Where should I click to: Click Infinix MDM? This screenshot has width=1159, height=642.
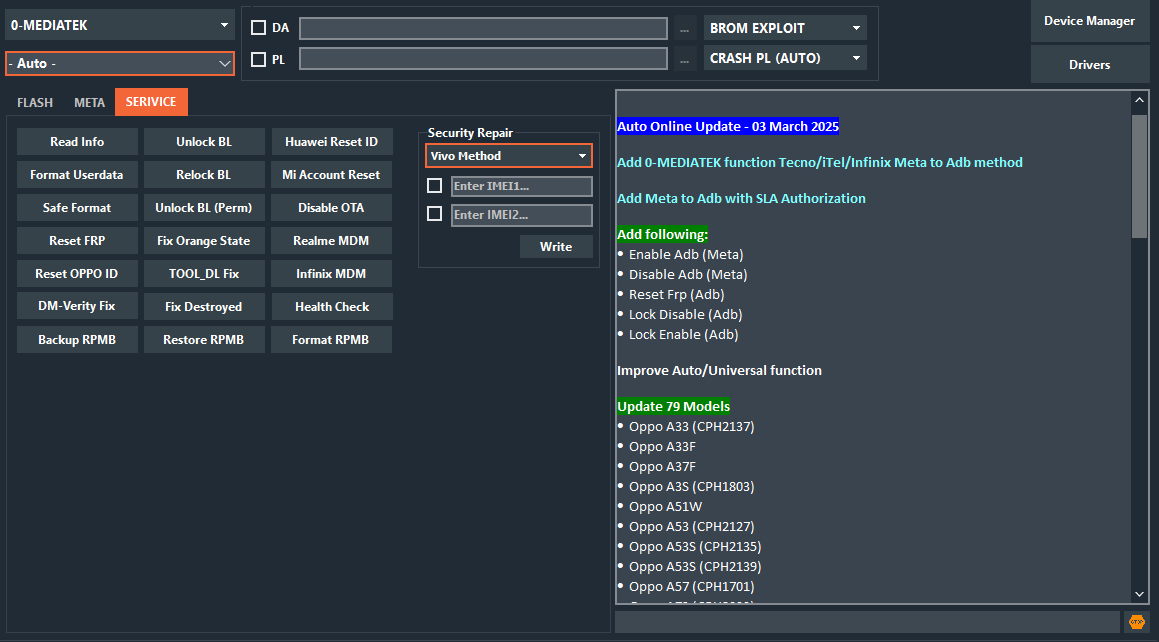tap(331, 273)
